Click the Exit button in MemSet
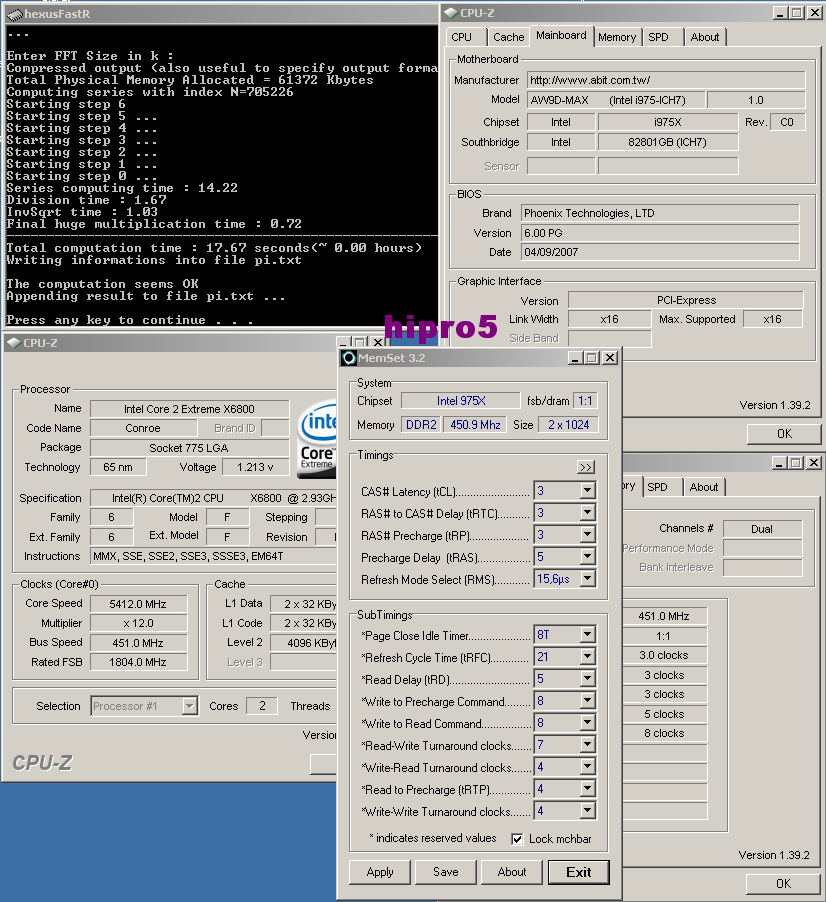The height and width of the screenshot is (902, 826). pos(579,872)
